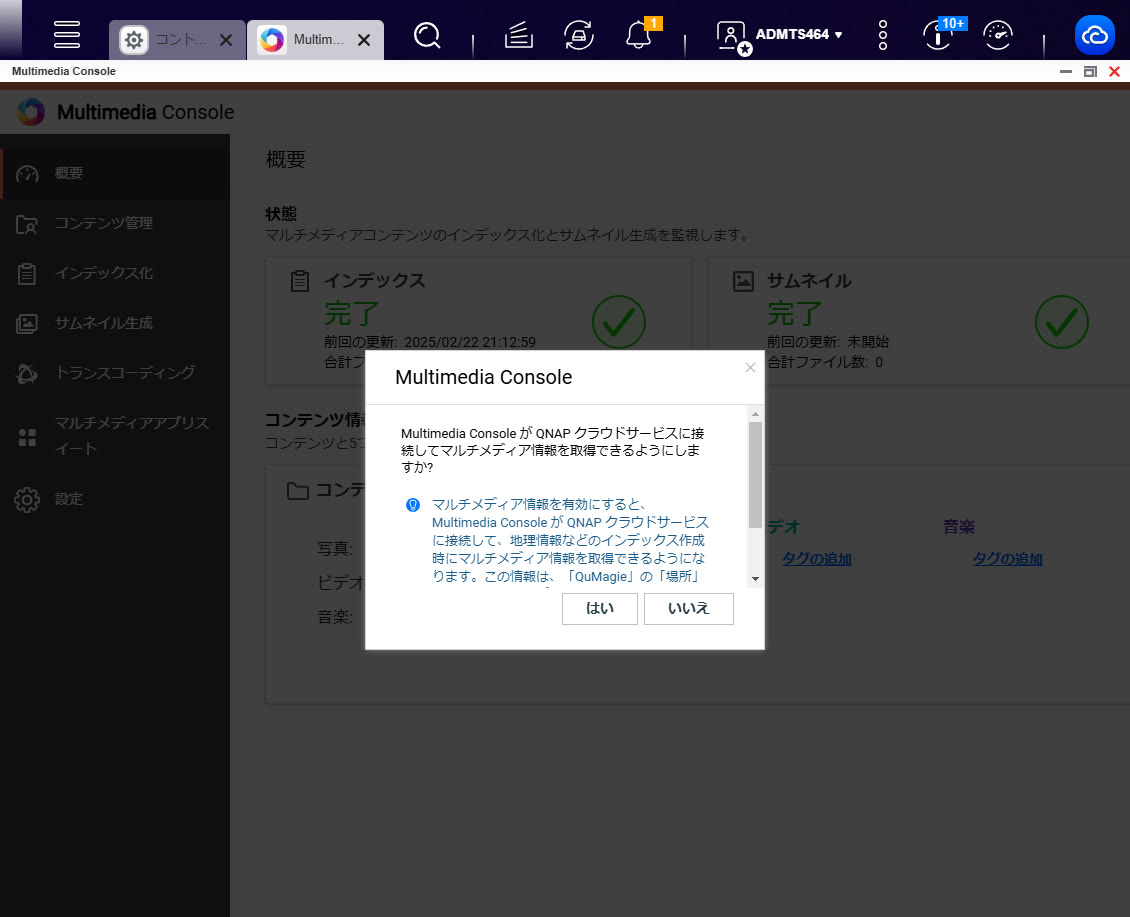Click the image icon in サムネイル card header
The image size is (1130, 917).
743,281
